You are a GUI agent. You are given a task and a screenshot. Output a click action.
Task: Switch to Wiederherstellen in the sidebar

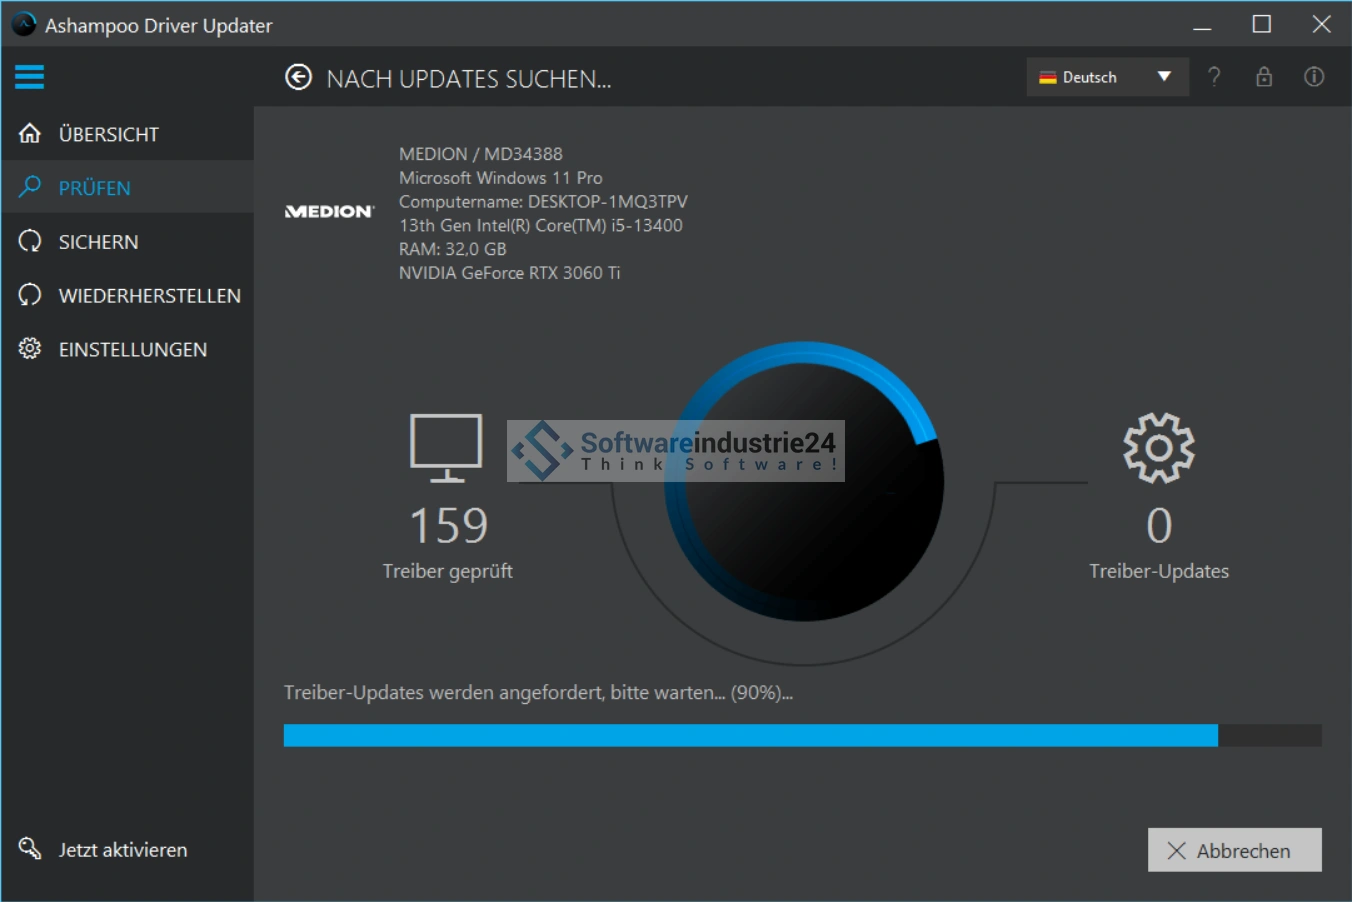pos(149,296)
